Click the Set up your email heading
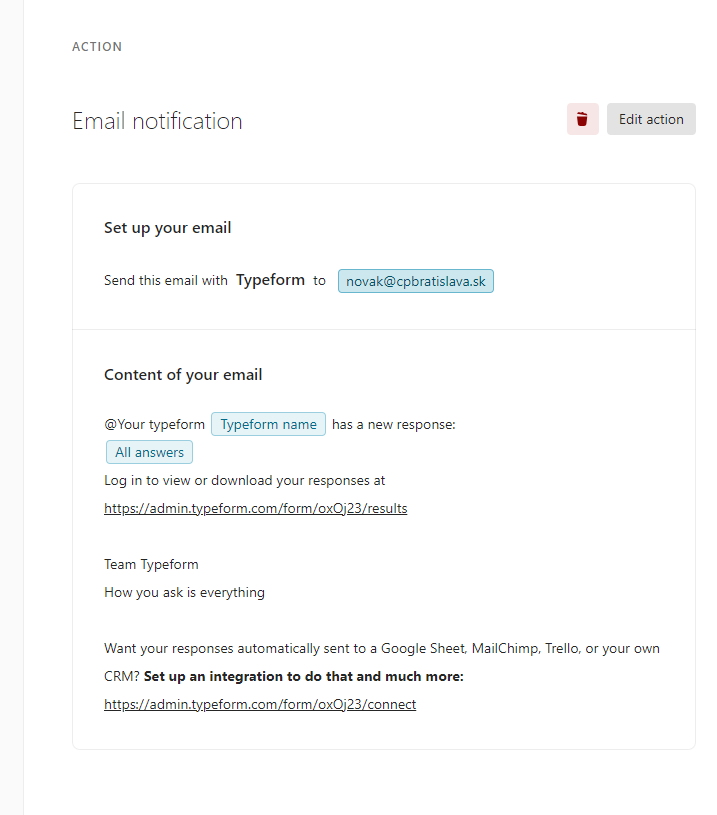This screenshot has width=717, height=815. (167, 228)
